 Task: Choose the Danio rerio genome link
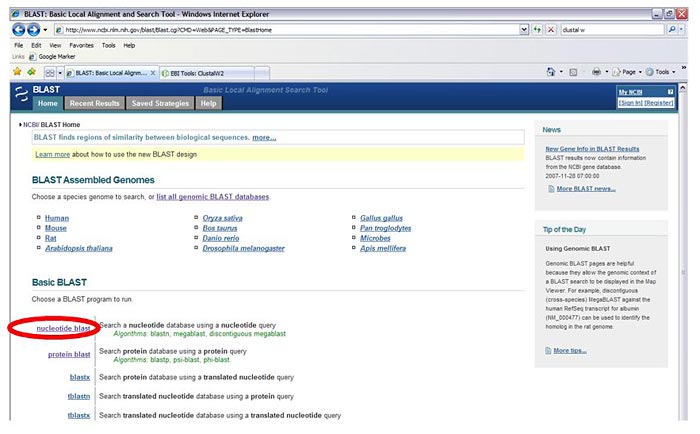tap(221, 238)
